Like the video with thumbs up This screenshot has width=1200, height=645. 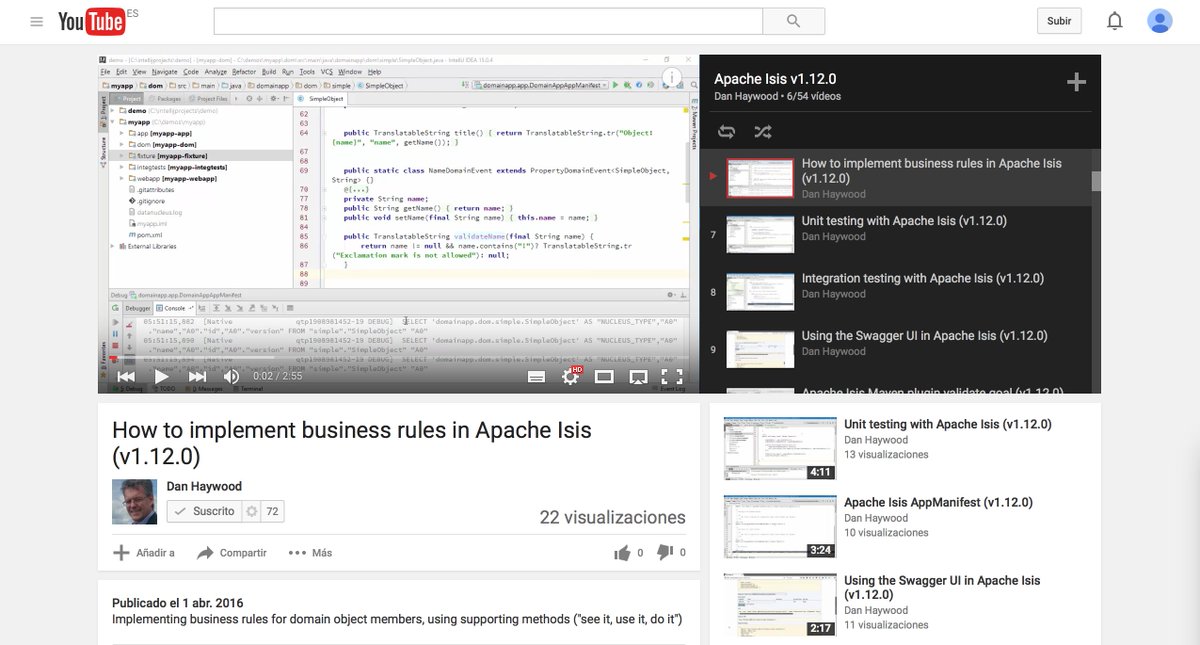(x=622, y=552)
